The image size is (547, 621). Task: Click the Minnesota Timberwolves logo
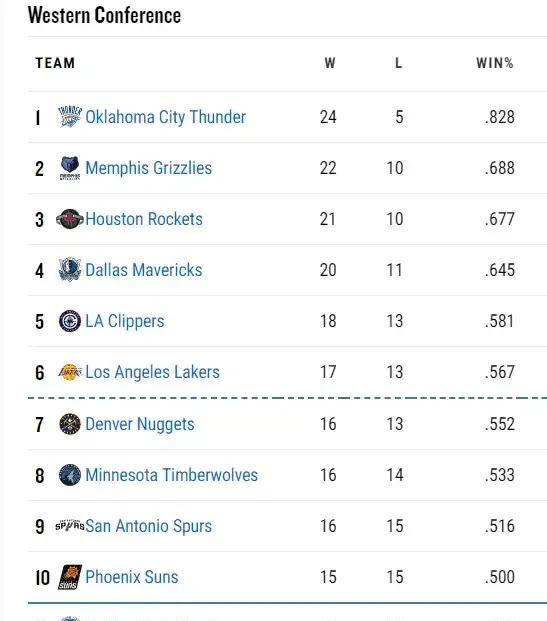pyautogui.click(x=70, y=475)
